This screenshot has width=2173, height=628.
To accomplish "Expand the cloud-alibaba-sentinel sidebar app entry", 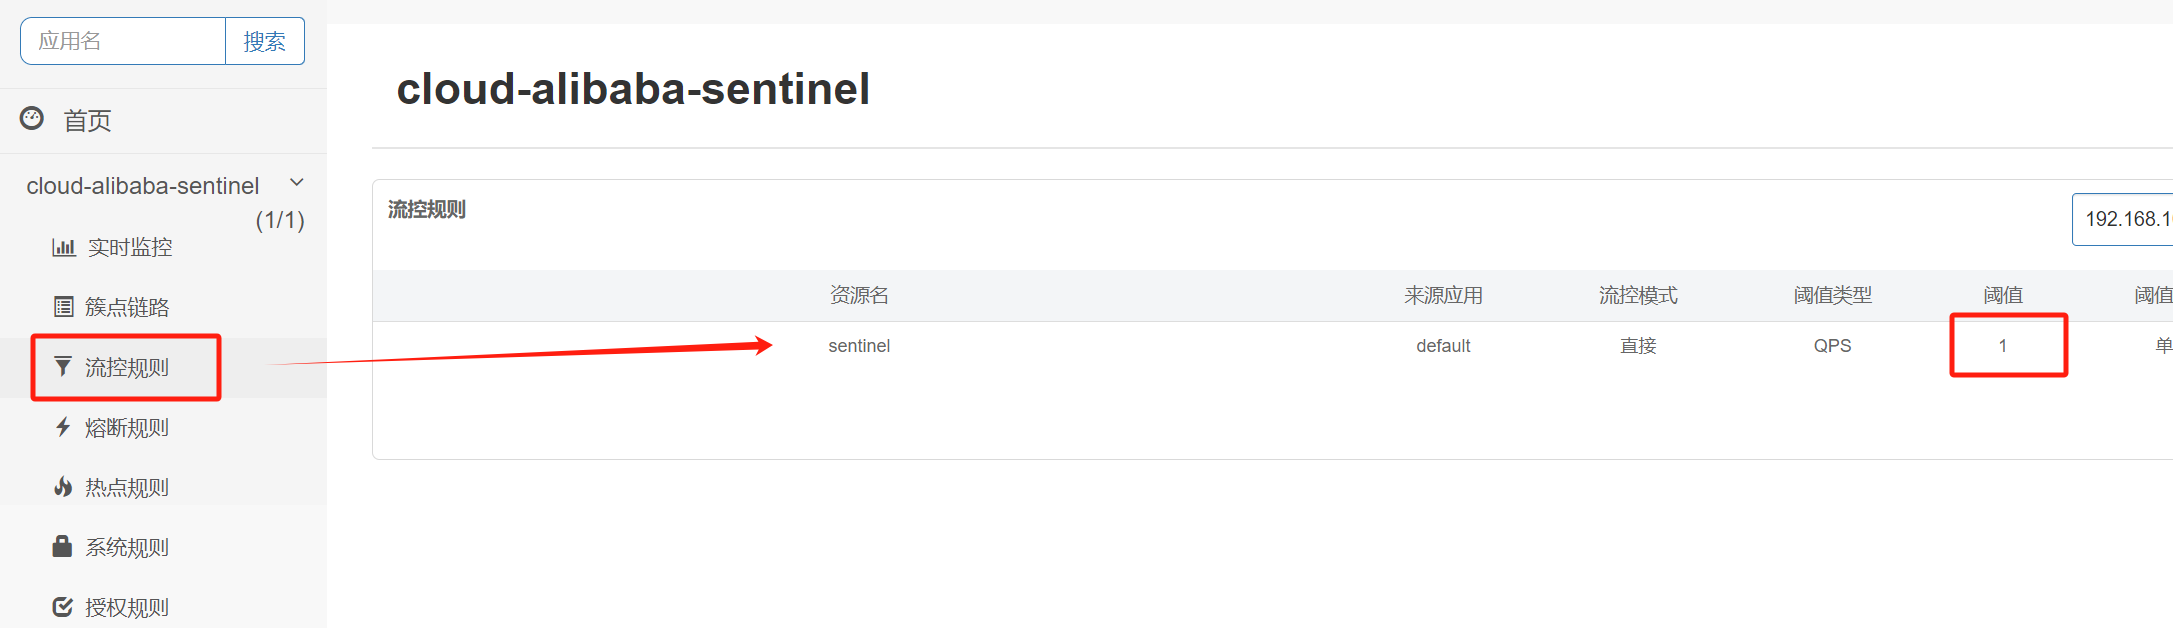I will click(143, 186).
